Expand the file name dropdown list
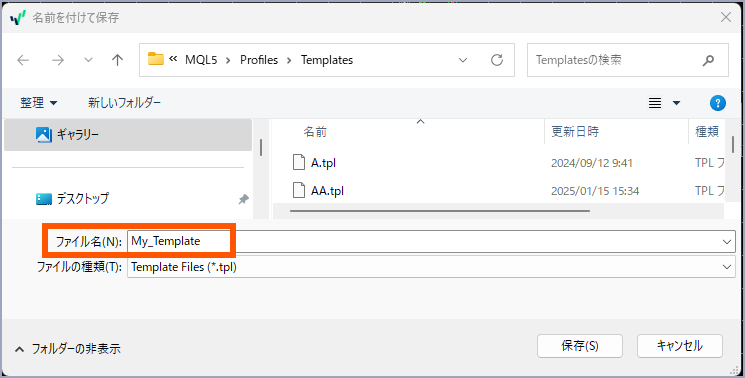745x378 pixels. (x=727, y=242)
